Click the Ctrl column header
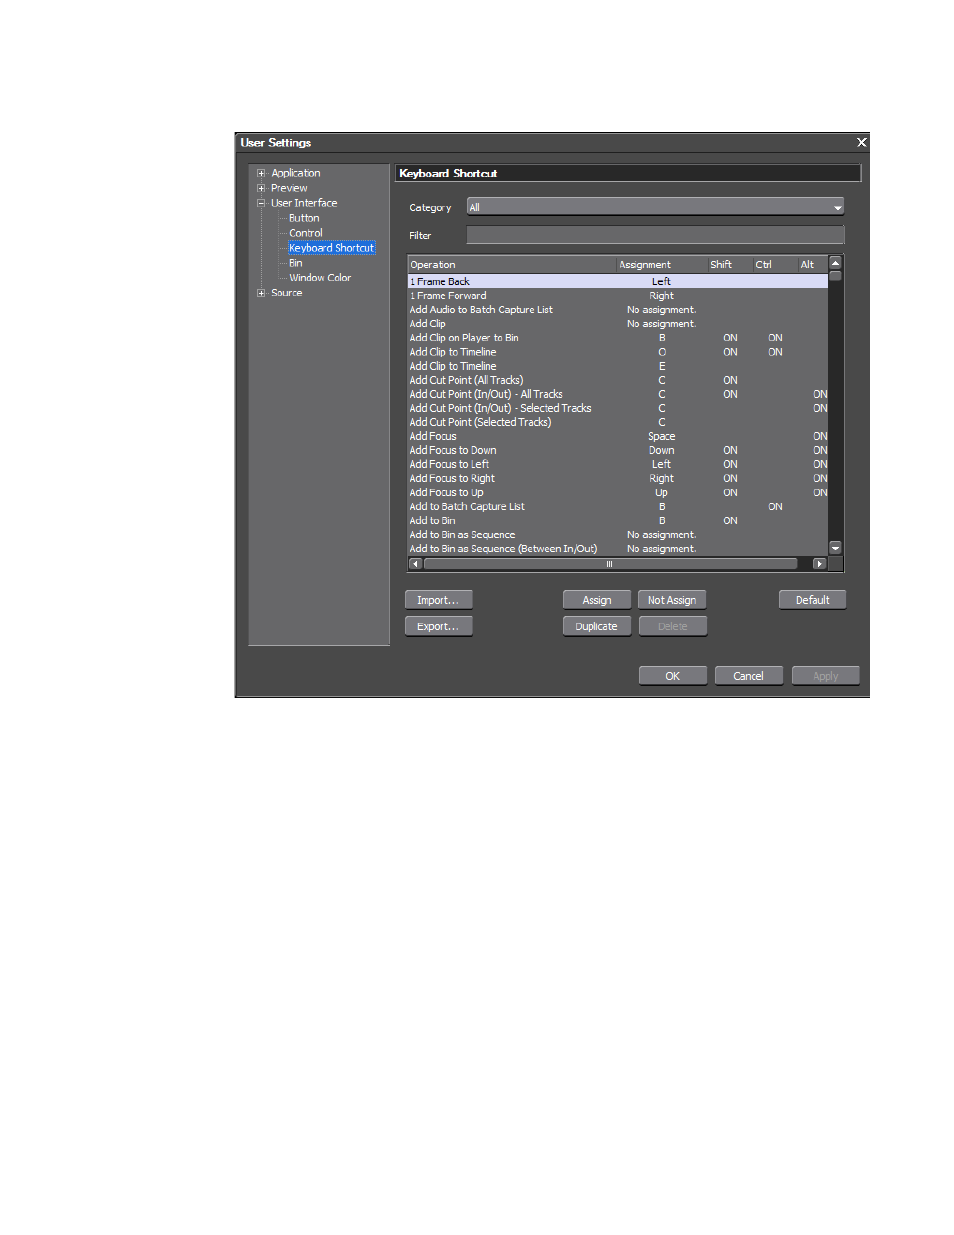 (775, 265)
